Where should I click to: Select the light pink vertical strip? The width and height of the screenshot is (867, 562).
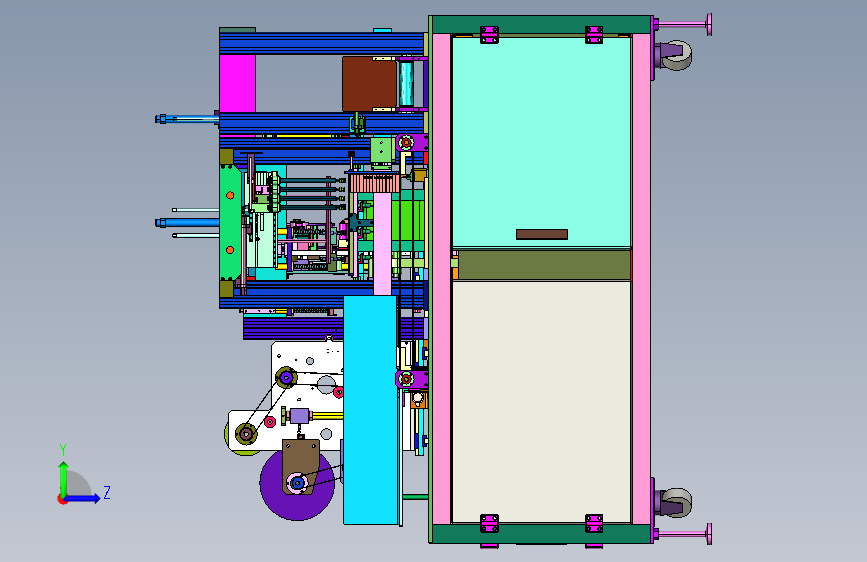click(x=382, y=243)
